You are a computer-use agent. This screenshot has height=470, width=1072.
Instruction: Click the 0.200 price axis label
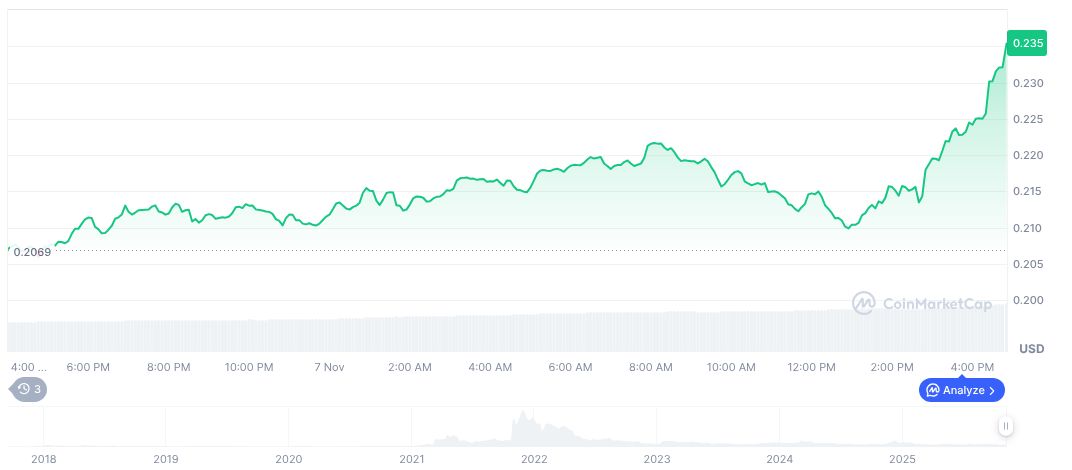click(1027, 300)
